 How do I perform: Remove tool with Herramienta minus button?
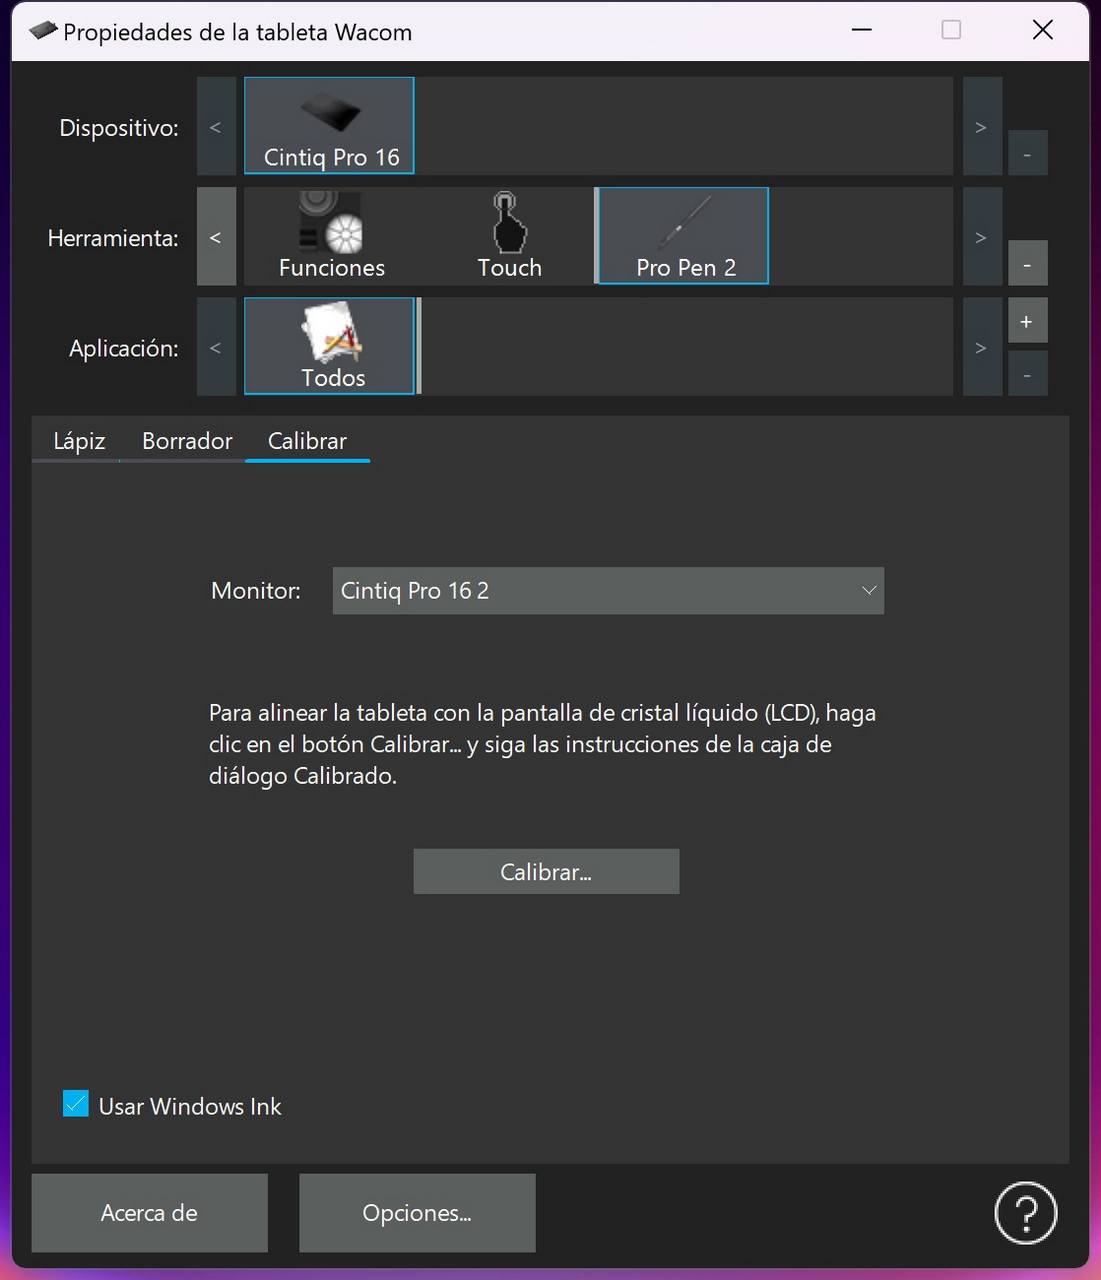pos(1027,264)
